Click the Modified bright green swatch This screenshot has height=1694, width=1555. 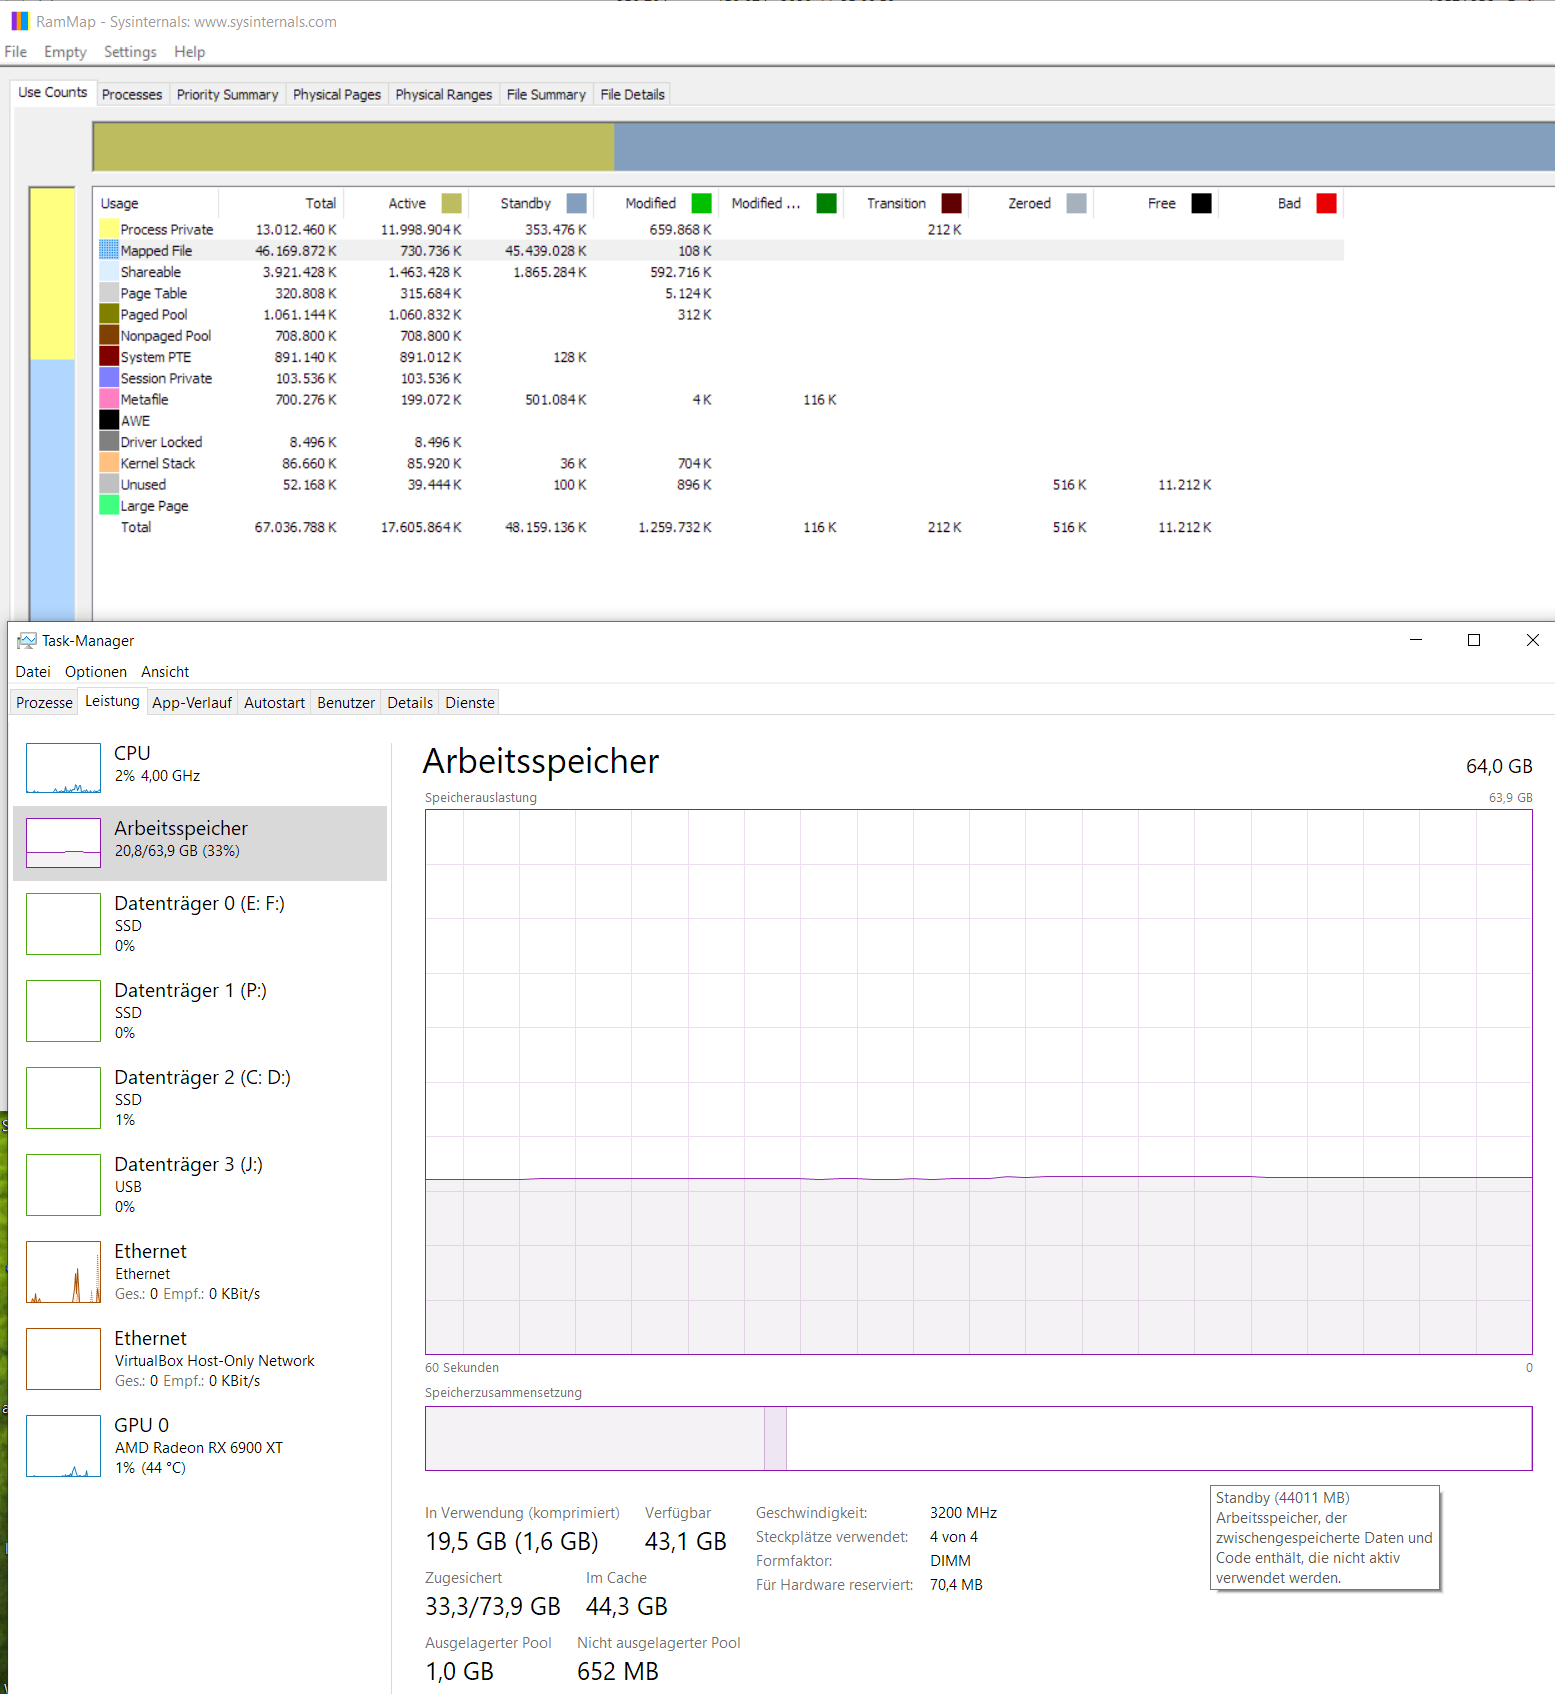(x=702, y=203)
